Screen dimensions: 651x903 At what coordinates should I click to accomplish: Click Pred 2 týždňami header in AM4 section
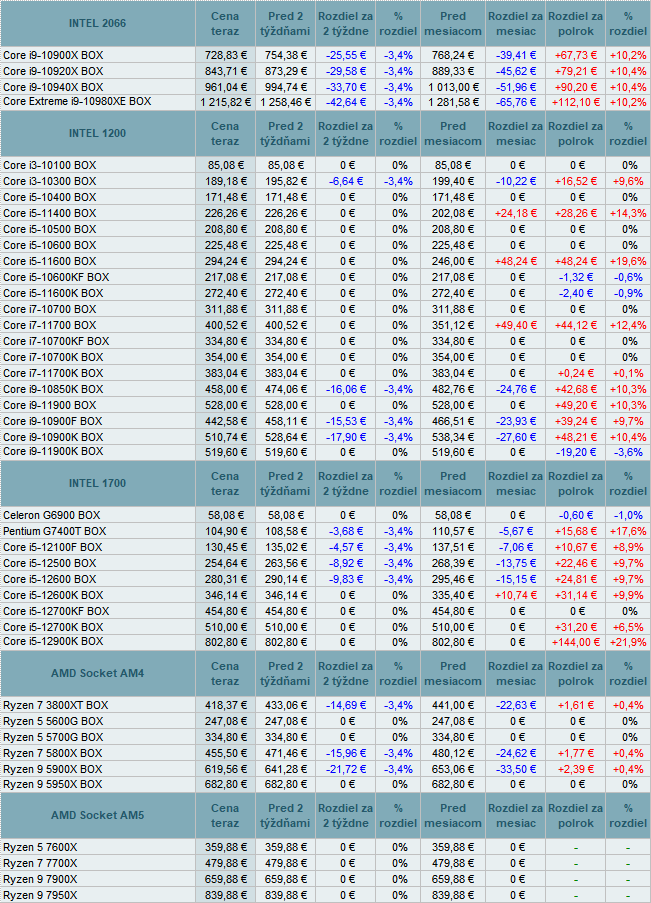(x=285, y=673)
